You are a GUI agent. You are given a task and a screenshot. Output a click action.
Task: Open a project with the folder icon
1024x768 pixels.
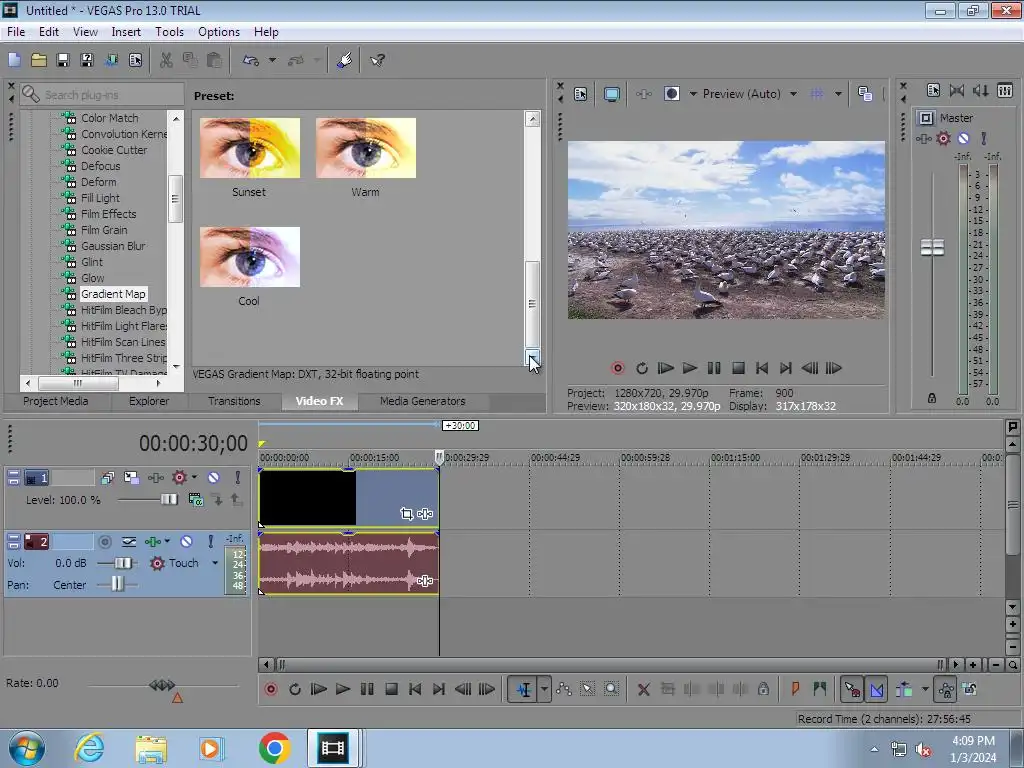pyautogui.click(x=39, y=60)
